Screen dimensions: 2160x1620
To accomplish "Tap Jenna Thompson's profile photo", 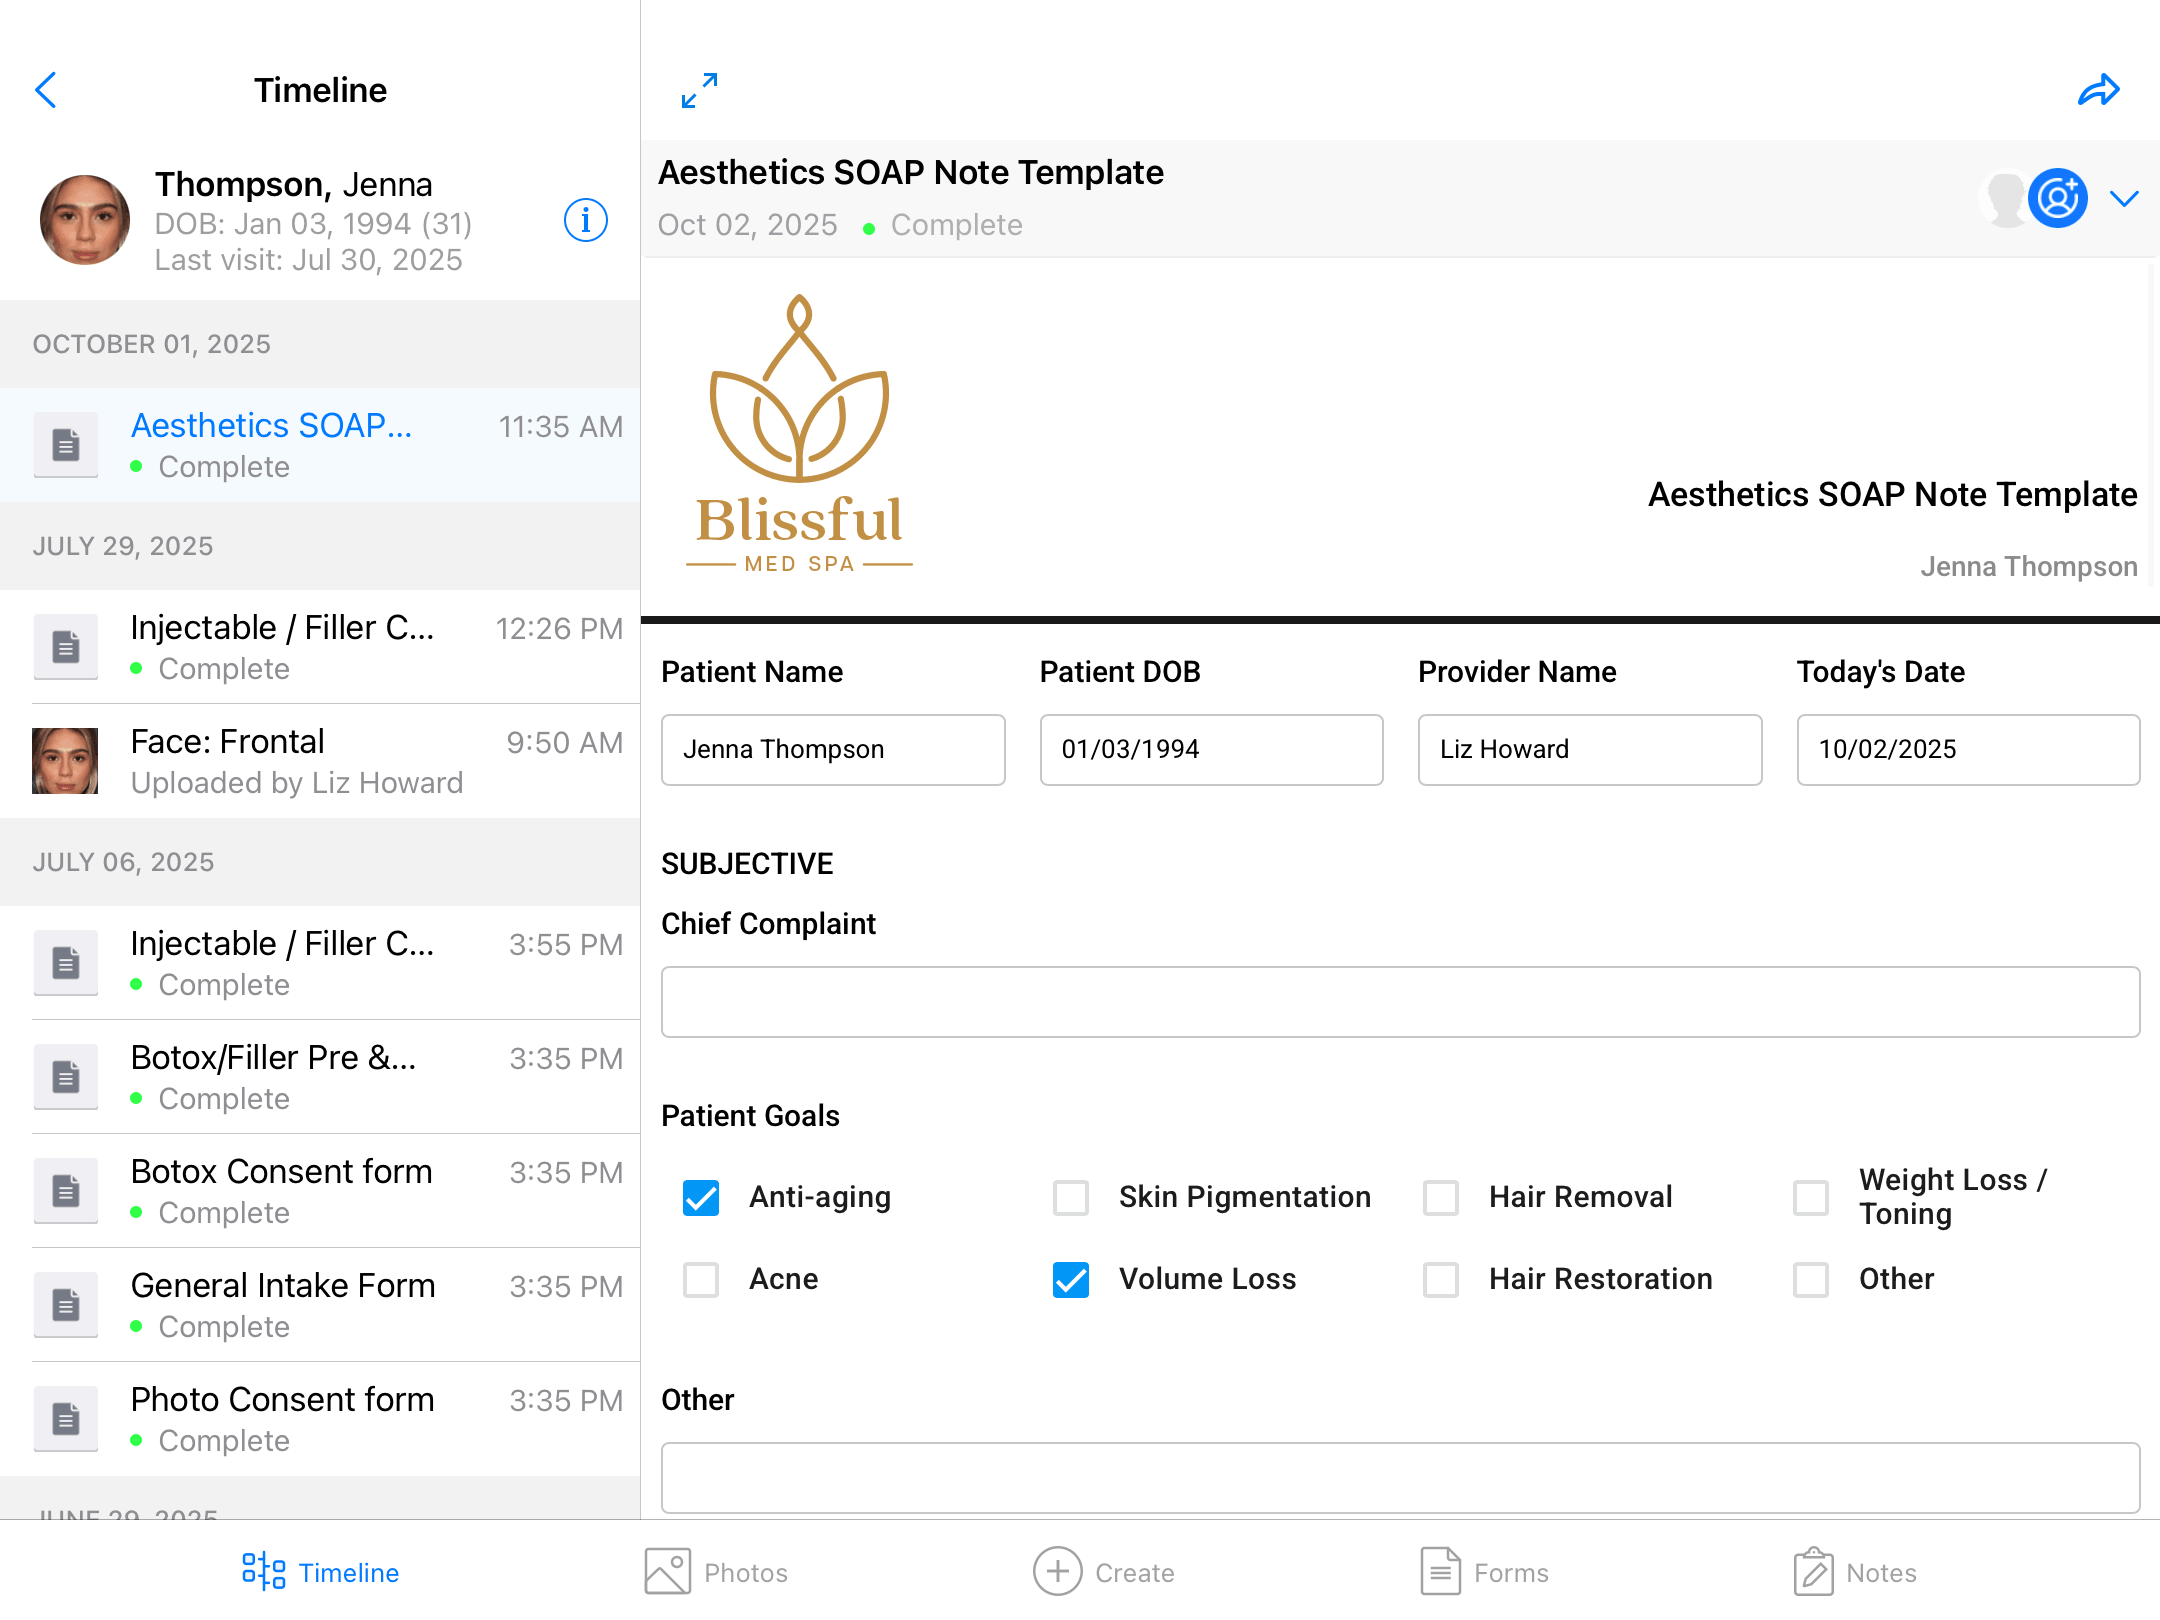I will coord(85,220).
